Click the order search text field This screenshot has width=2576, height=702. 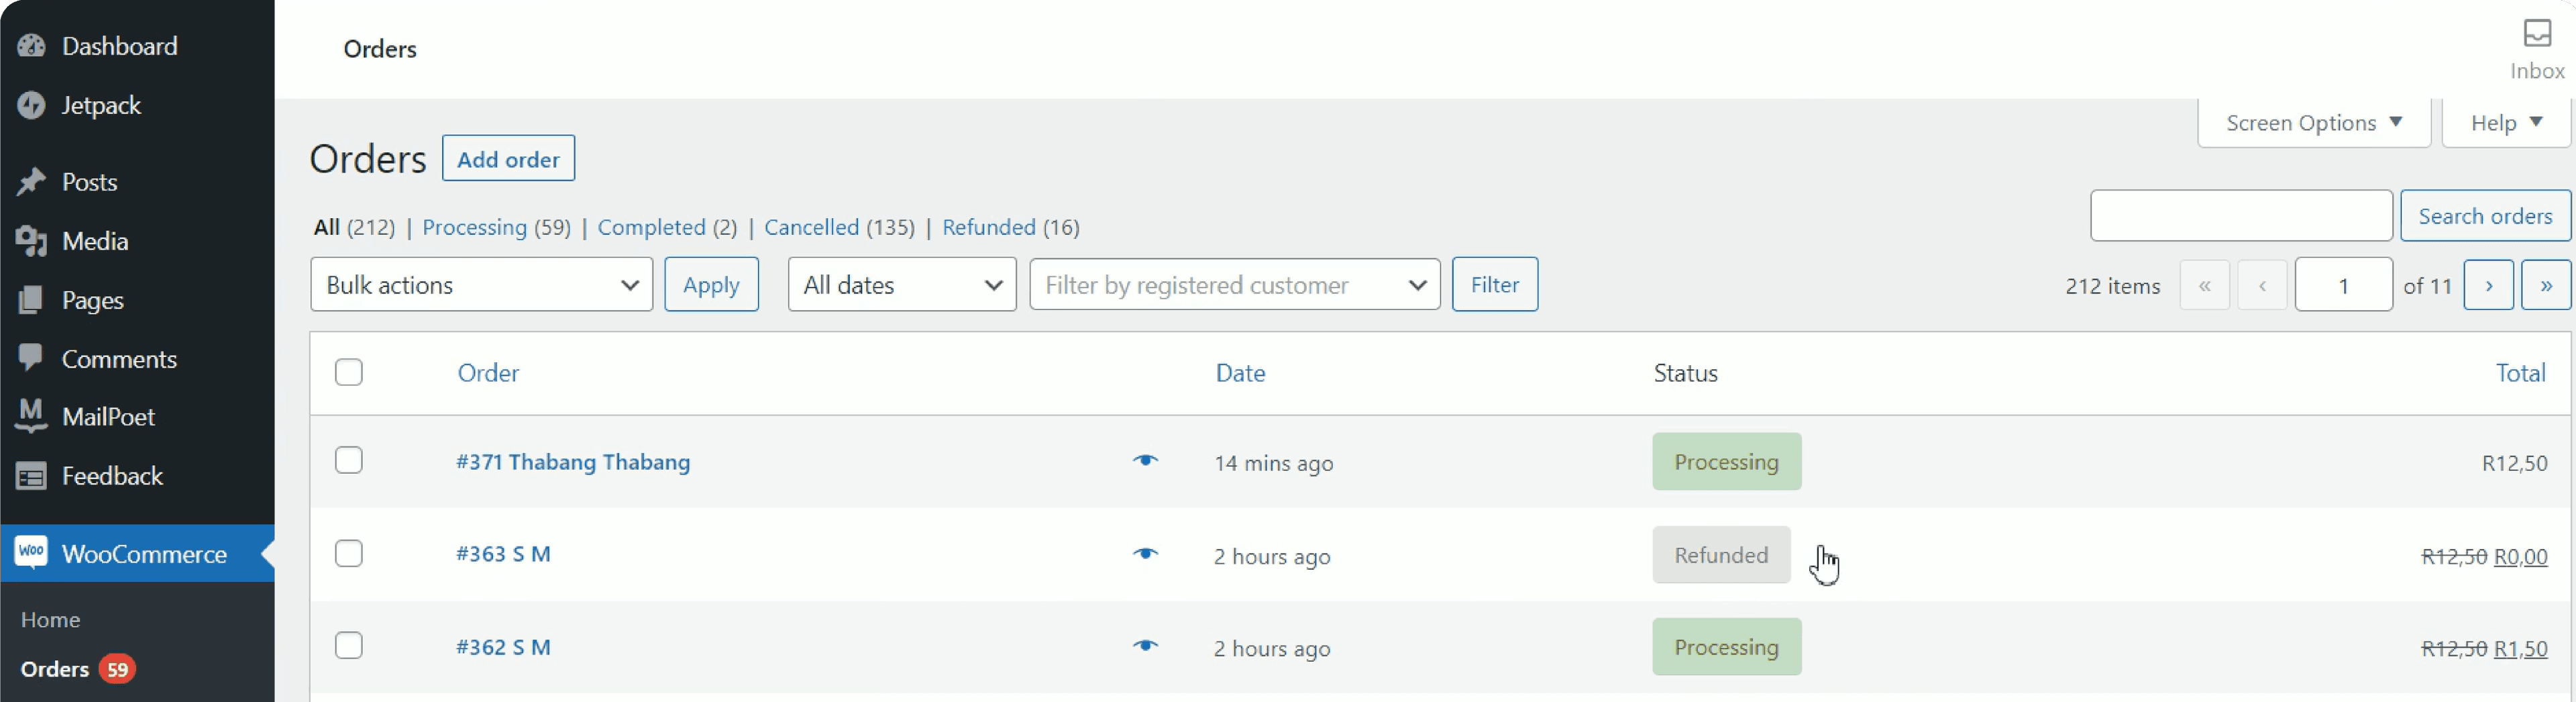2240,216
